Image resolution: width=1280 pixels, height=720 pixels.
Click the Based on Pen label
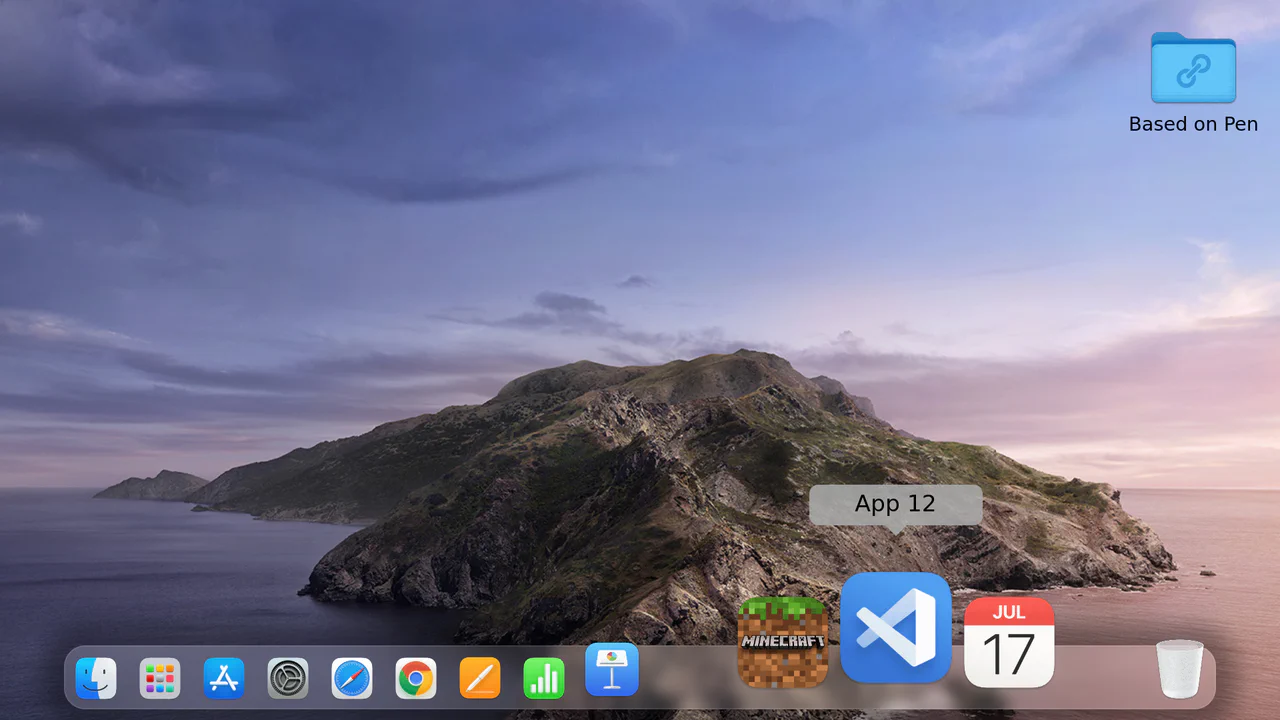click(1193, 124)
